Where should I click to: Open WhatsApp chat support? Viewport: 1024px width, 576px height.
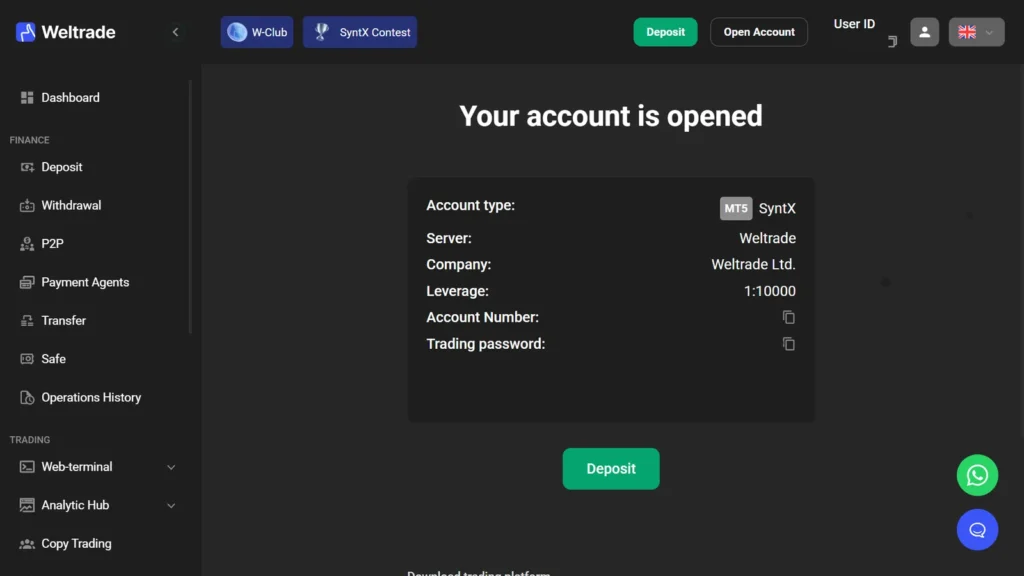coord(977,475)
